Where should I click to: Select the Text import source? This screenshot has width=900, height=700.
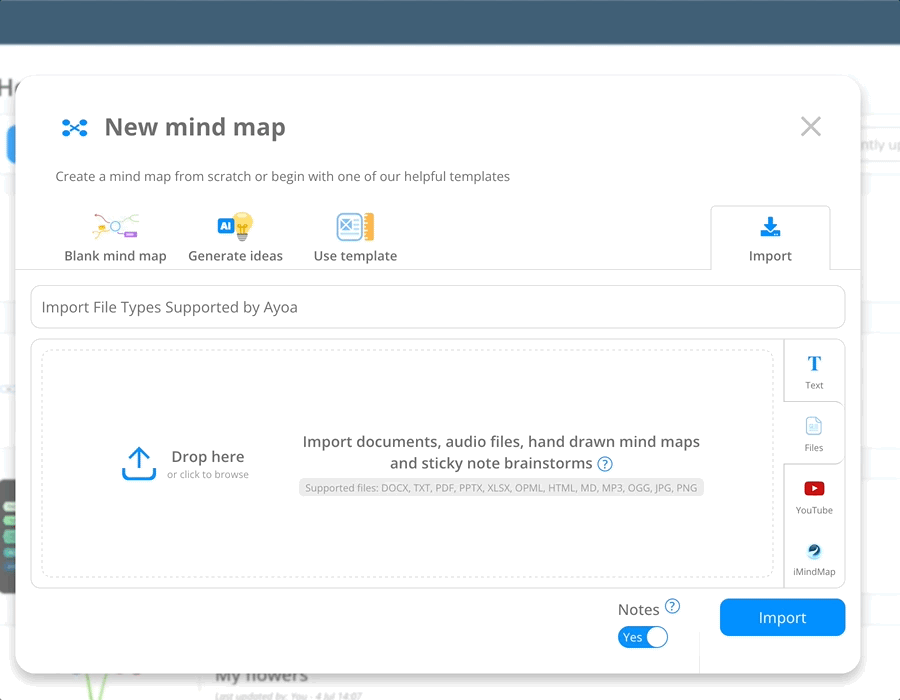[x=813, y=371]
